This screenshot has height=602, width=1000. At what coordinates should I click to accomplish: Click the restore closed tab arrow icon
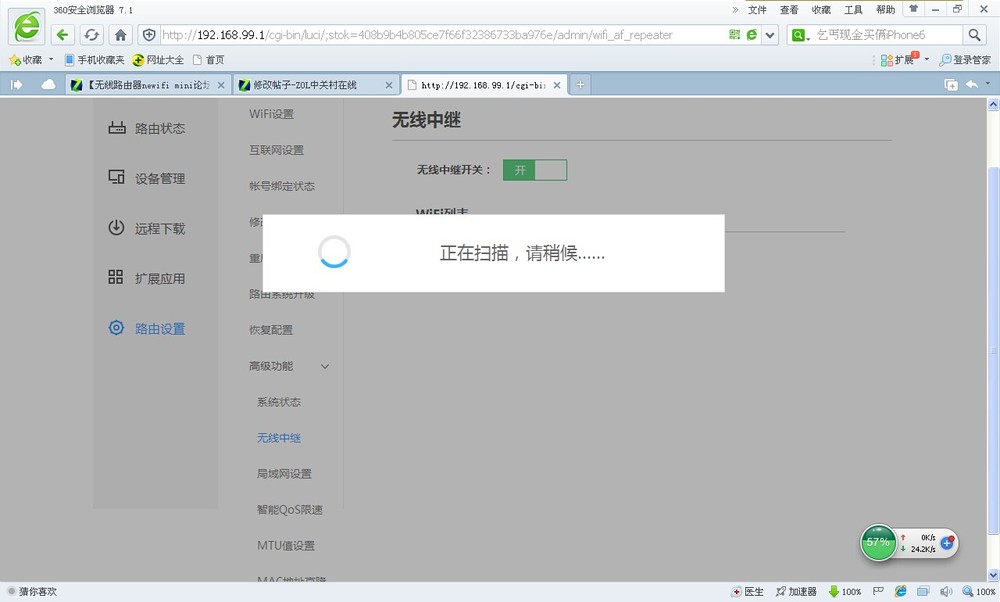tap(972, 84)
